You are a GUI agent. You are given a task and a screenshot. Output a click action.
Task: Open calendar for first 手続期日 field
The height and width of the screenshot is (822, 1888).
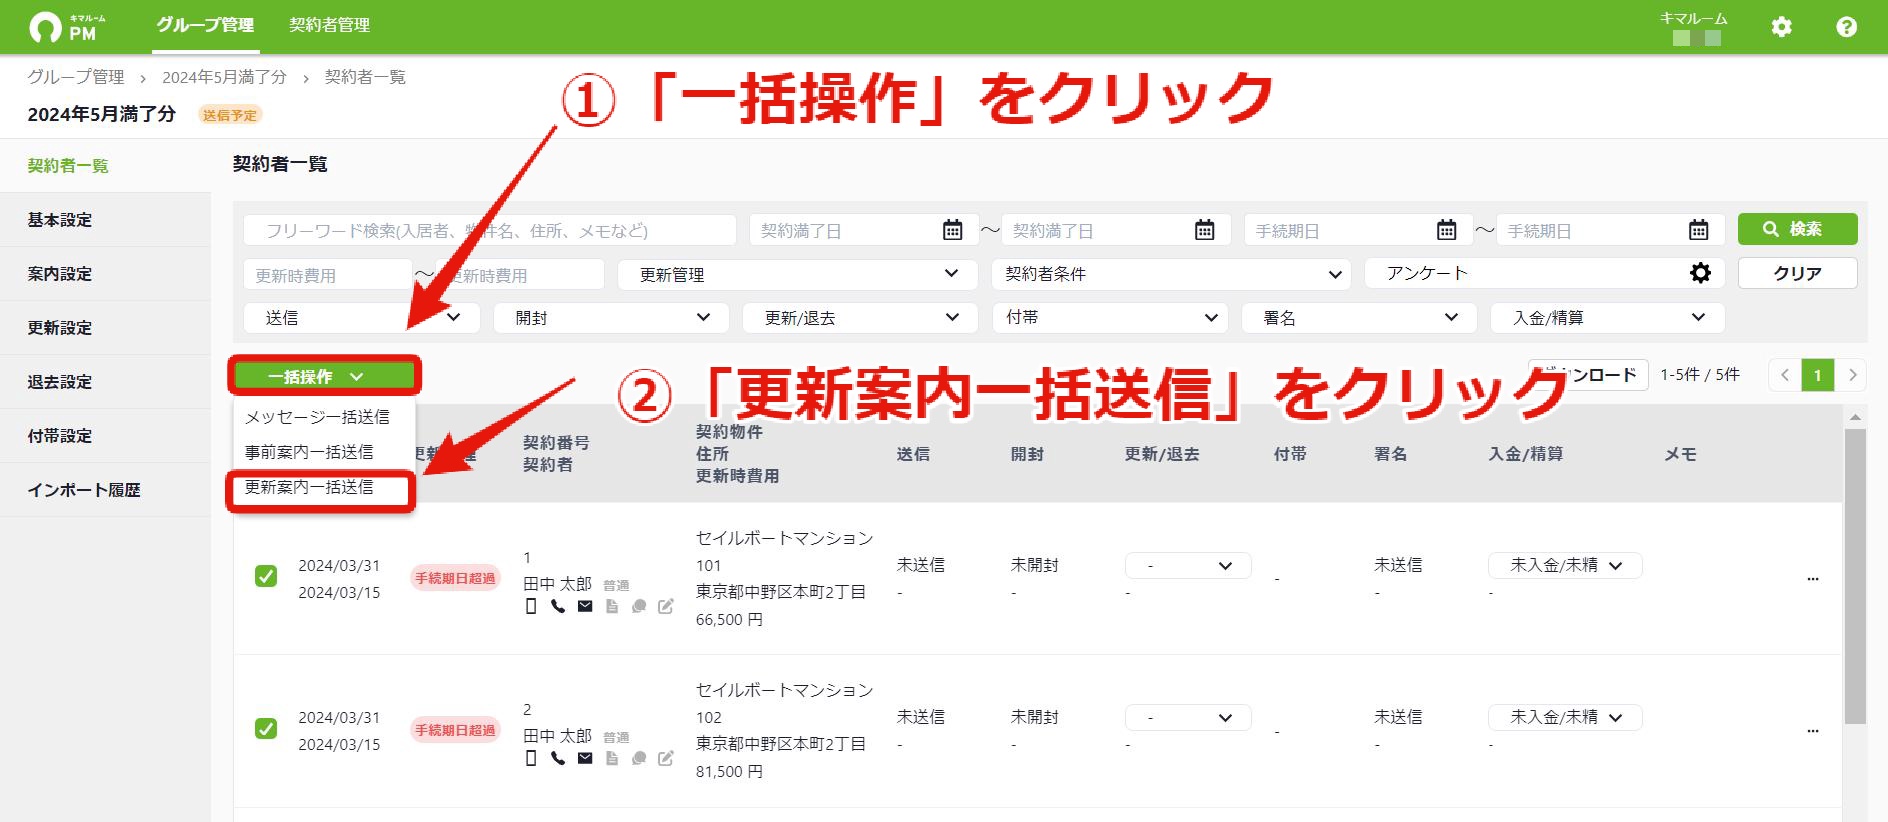[1447, 230]
